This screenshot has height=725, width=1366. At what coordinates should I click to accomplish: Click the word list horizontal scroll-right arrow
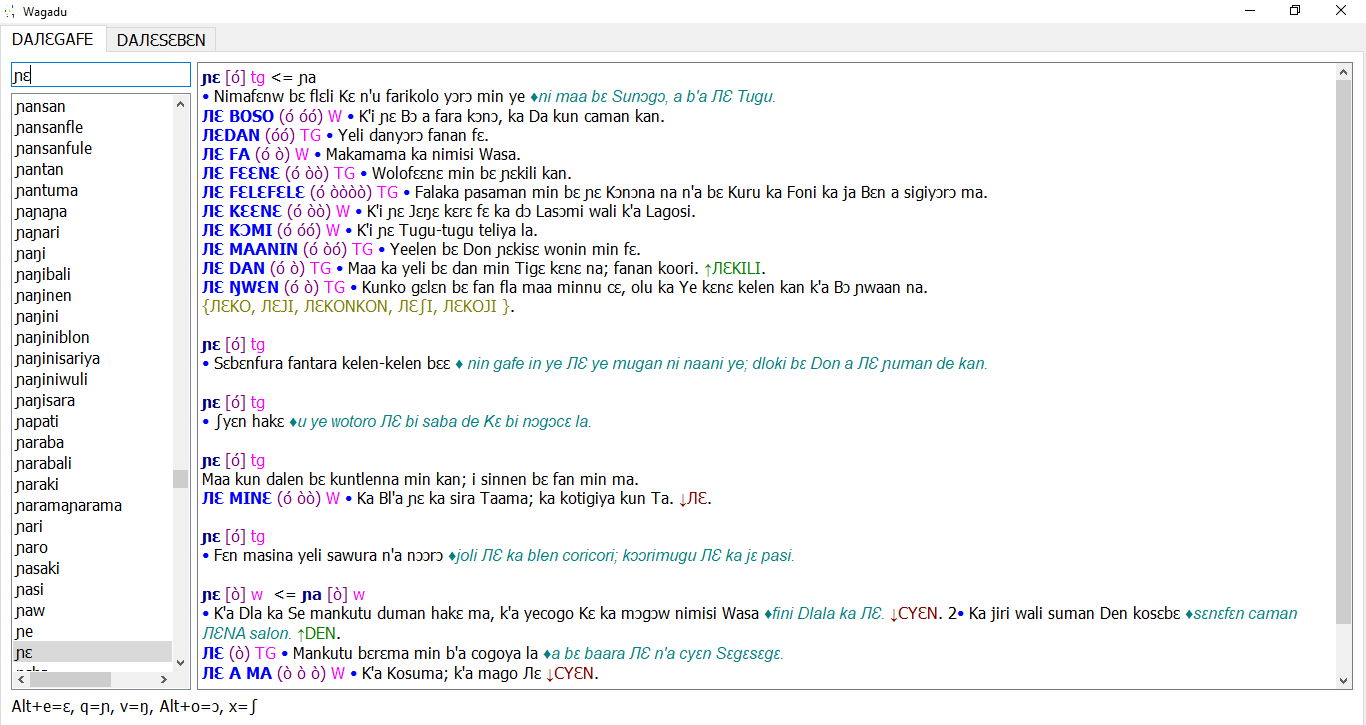164,679
